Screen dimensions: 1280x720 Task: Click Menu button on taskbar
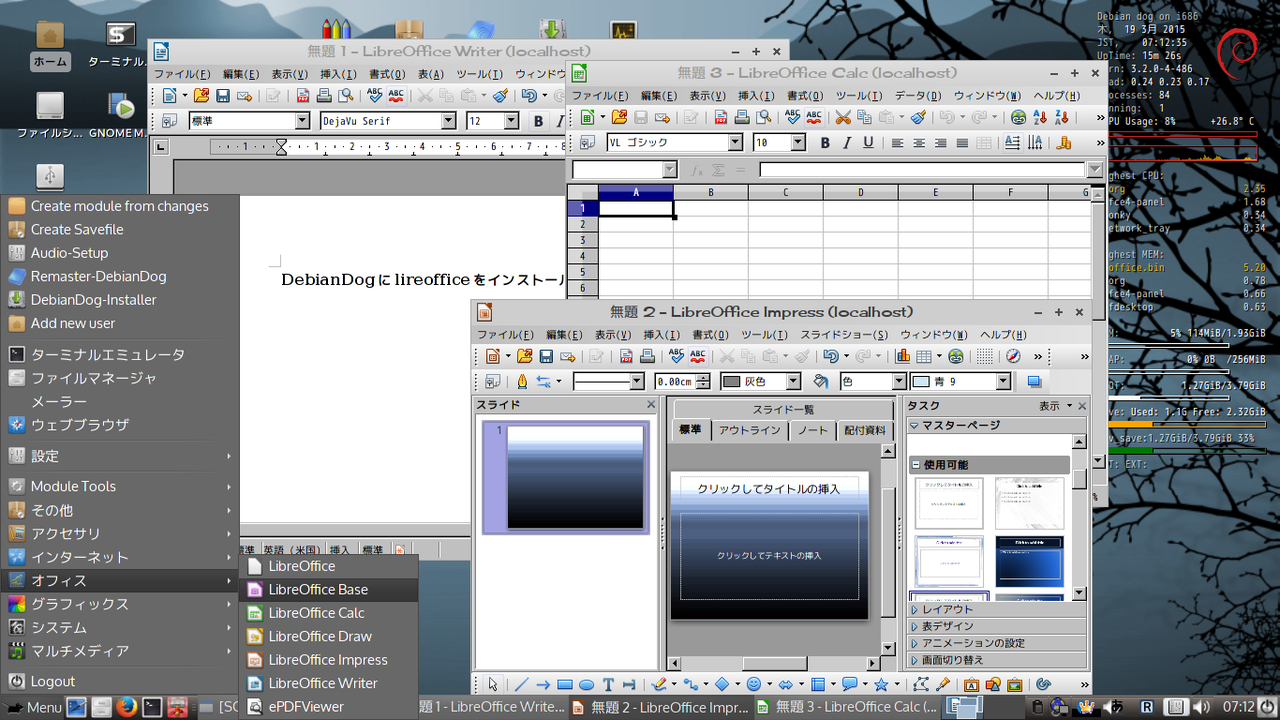[34, 707]
